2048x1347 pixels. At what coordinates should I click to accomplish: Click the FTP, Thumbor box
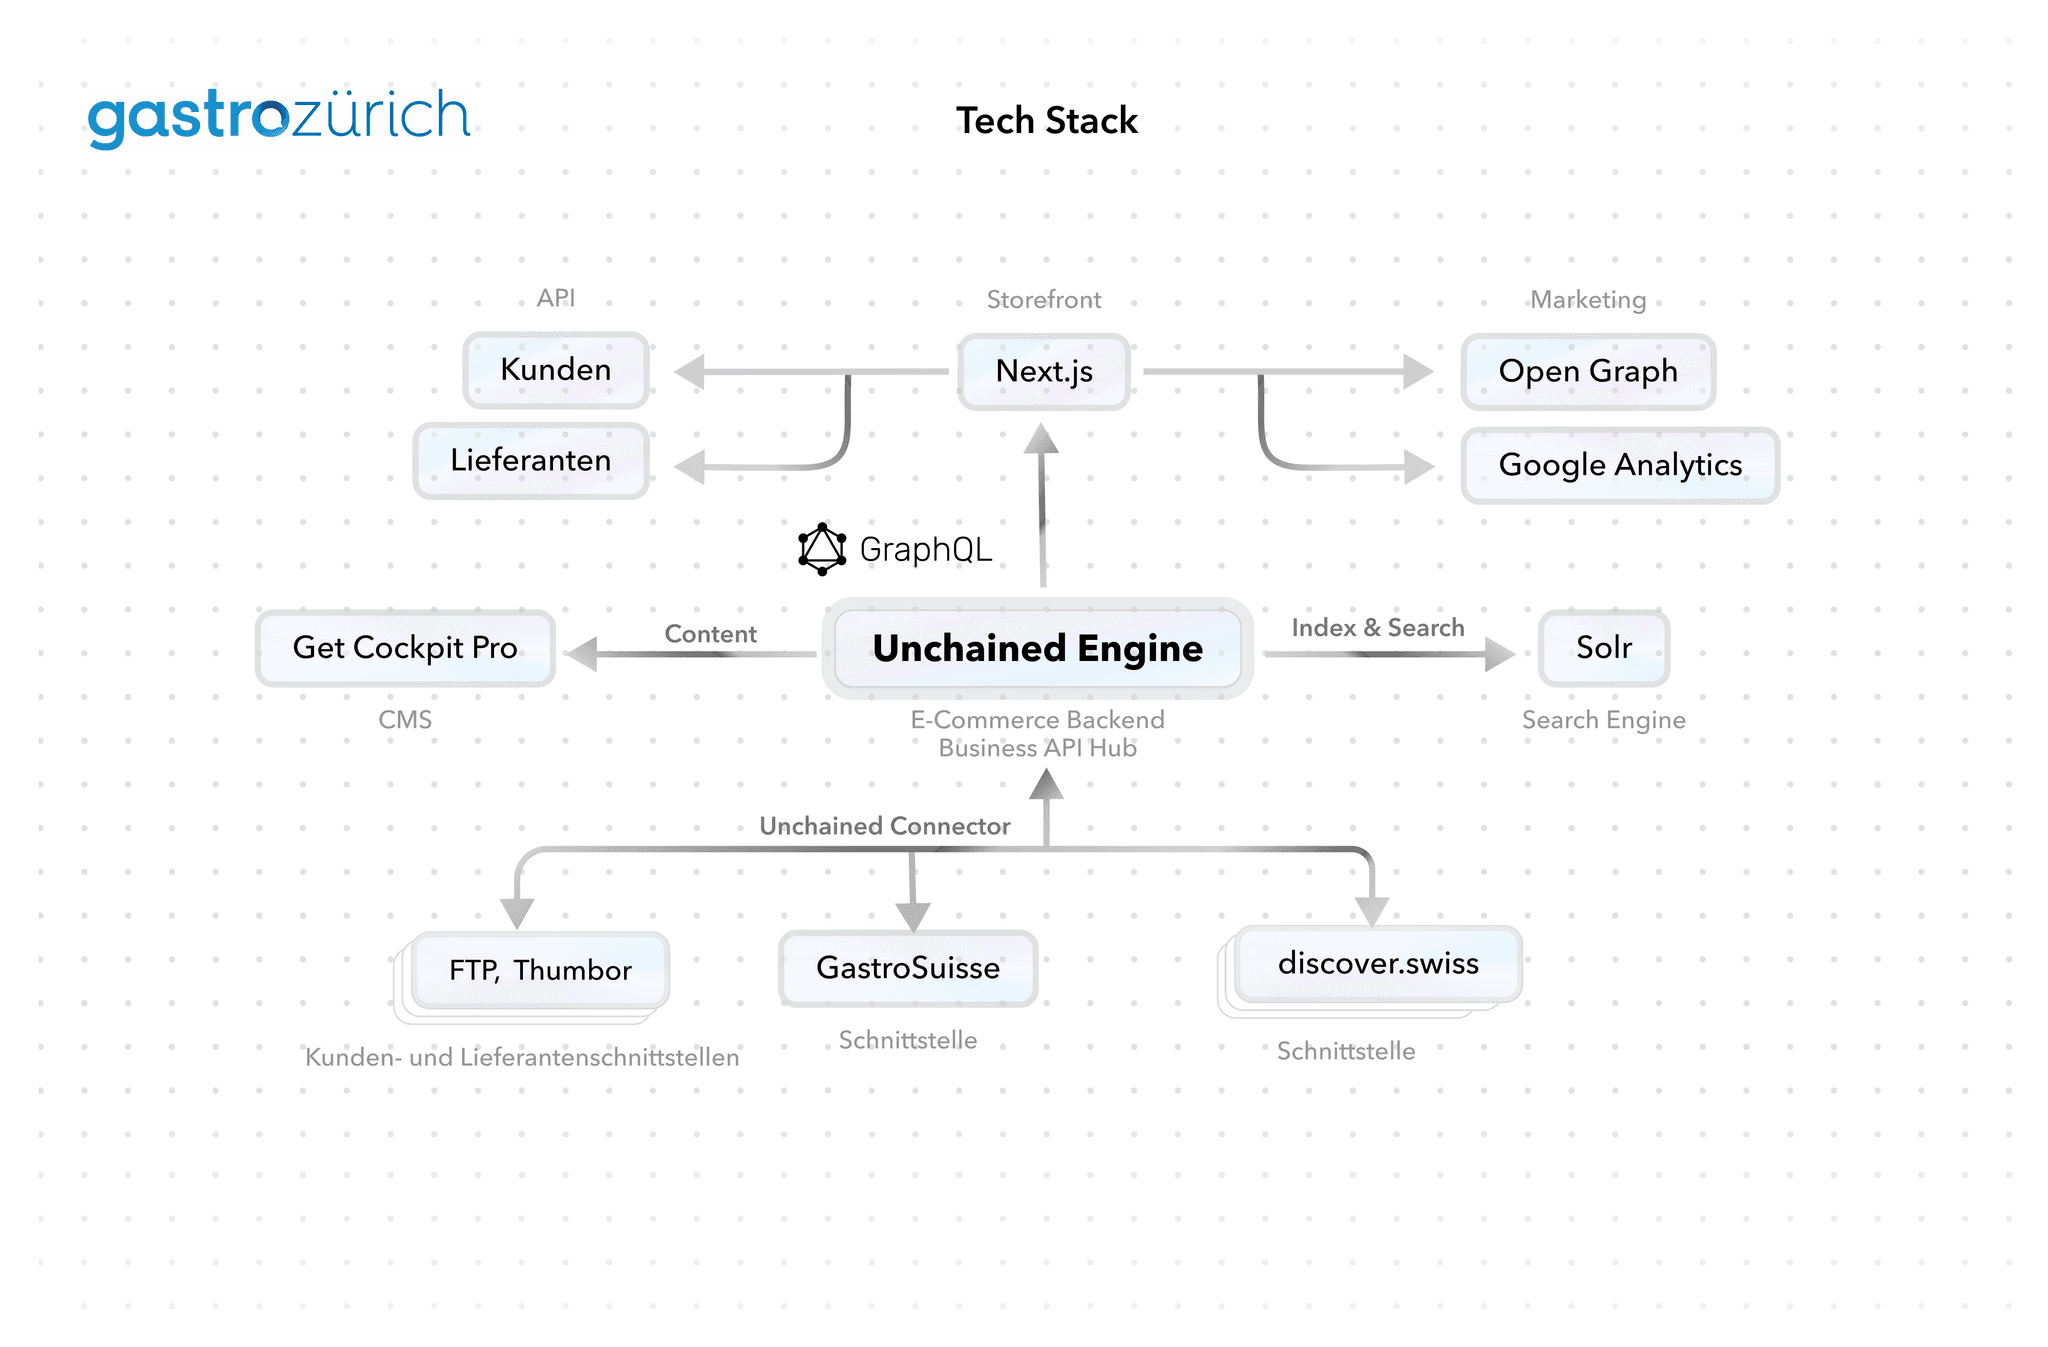tap(540, 970)
